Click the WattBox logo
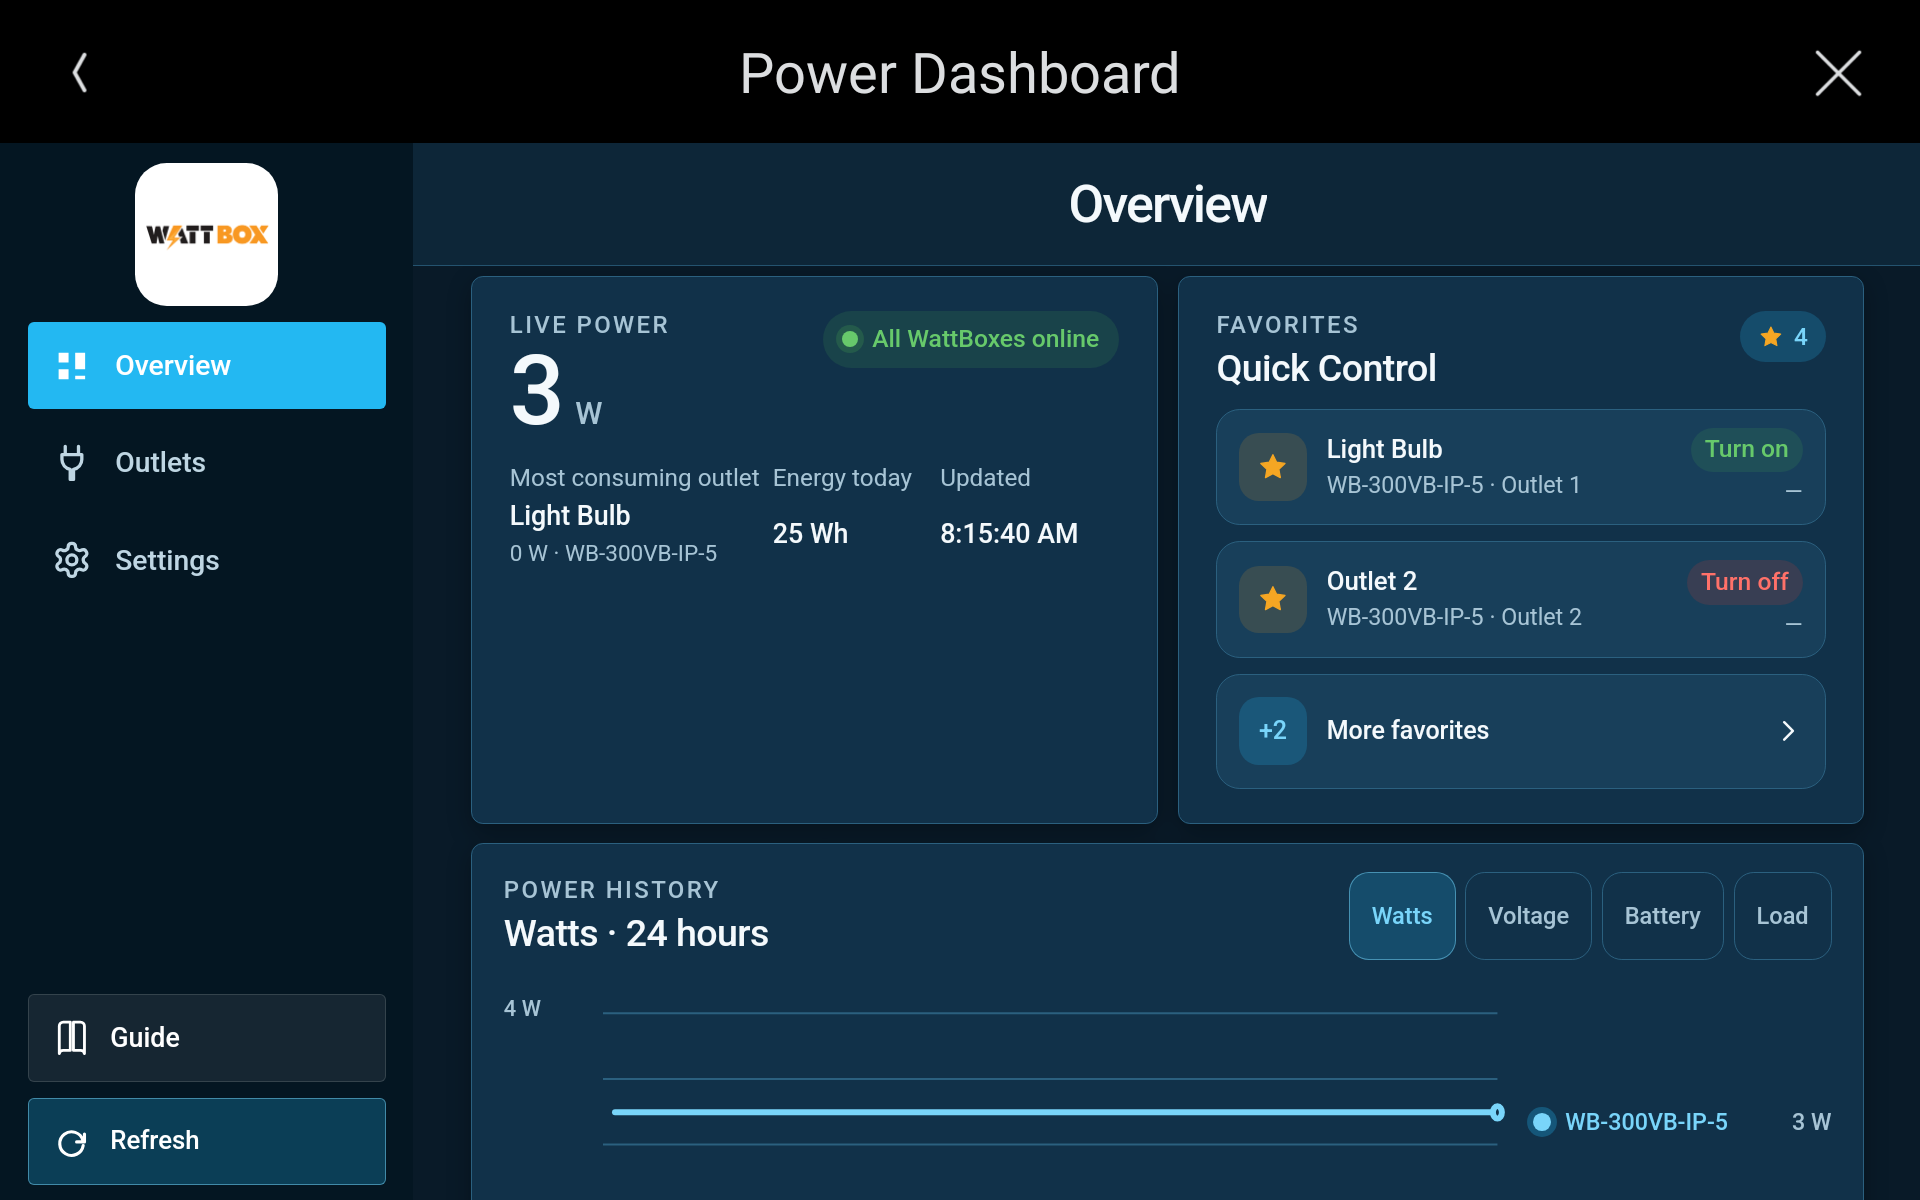 coord(207,234)
